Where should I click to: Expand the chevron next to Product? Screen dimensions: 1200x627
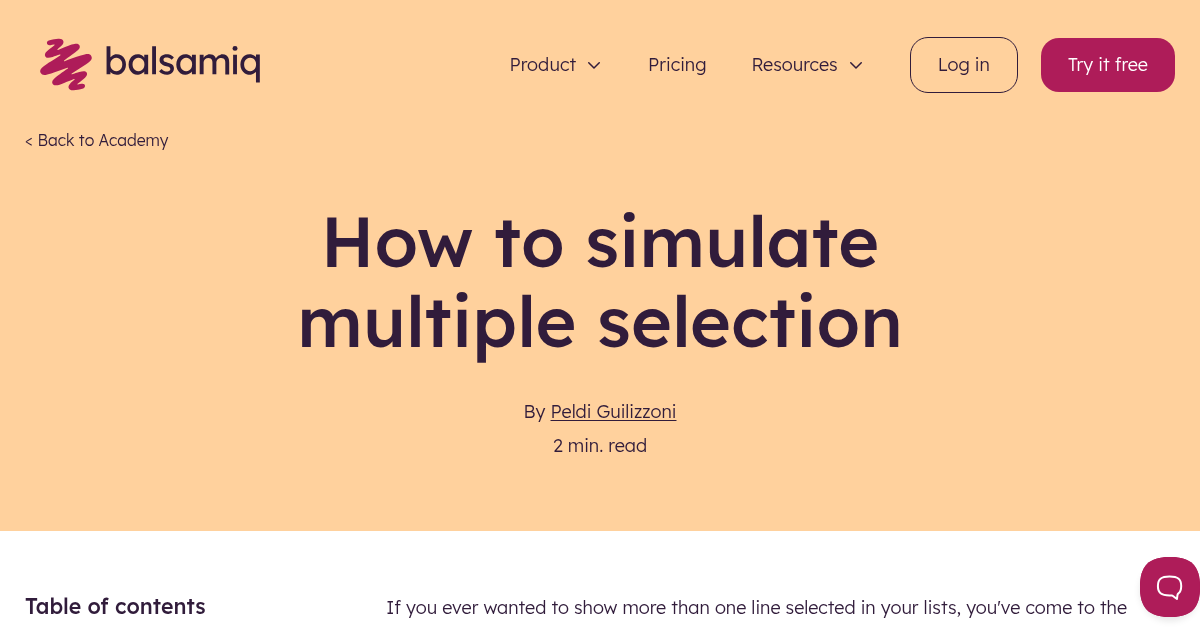click(x=594, y=65)
